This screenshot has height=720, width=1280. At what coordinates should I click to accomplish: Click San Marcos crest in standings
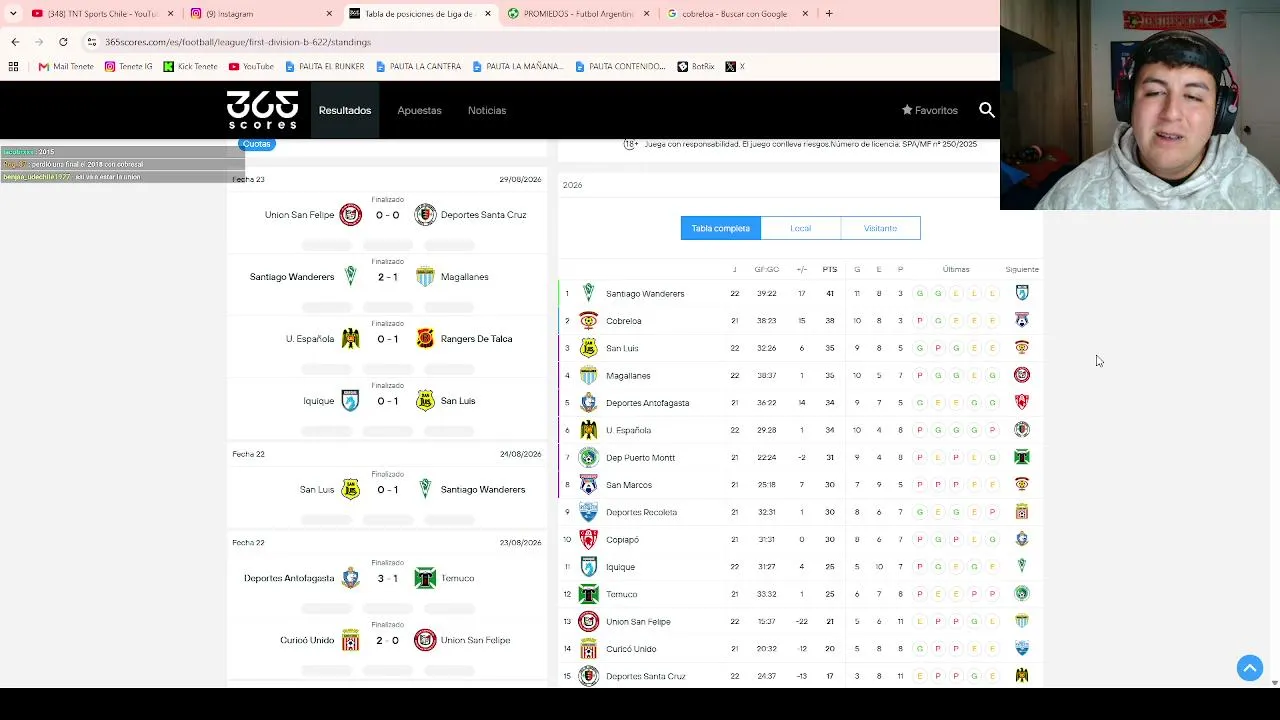click(x=589, y=485)
